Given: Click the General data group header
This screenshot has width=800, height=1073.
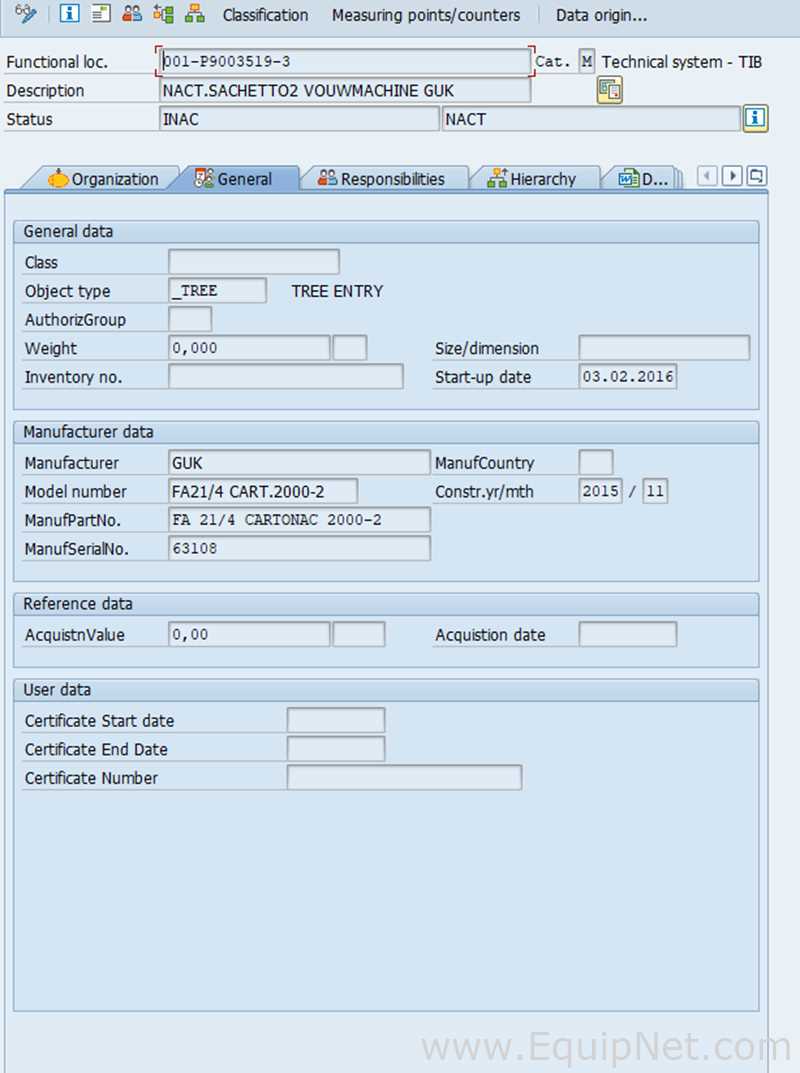Looking at the screenshot, I should [x=386, y=231].
